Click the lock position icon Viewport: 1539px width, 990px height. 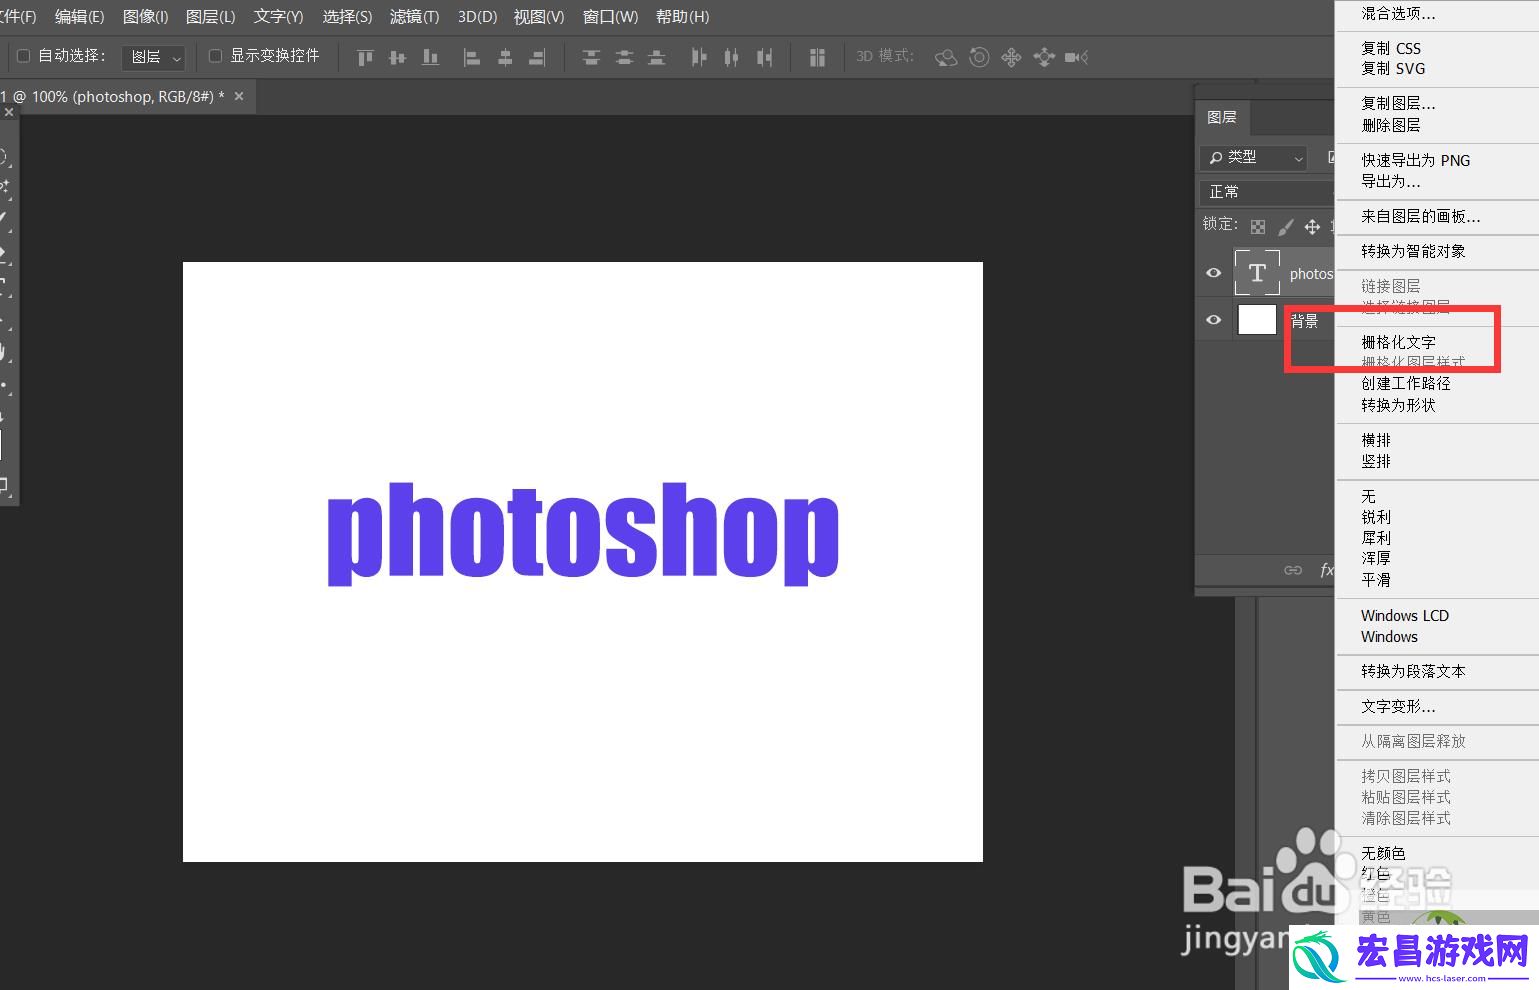(1312, 227)
